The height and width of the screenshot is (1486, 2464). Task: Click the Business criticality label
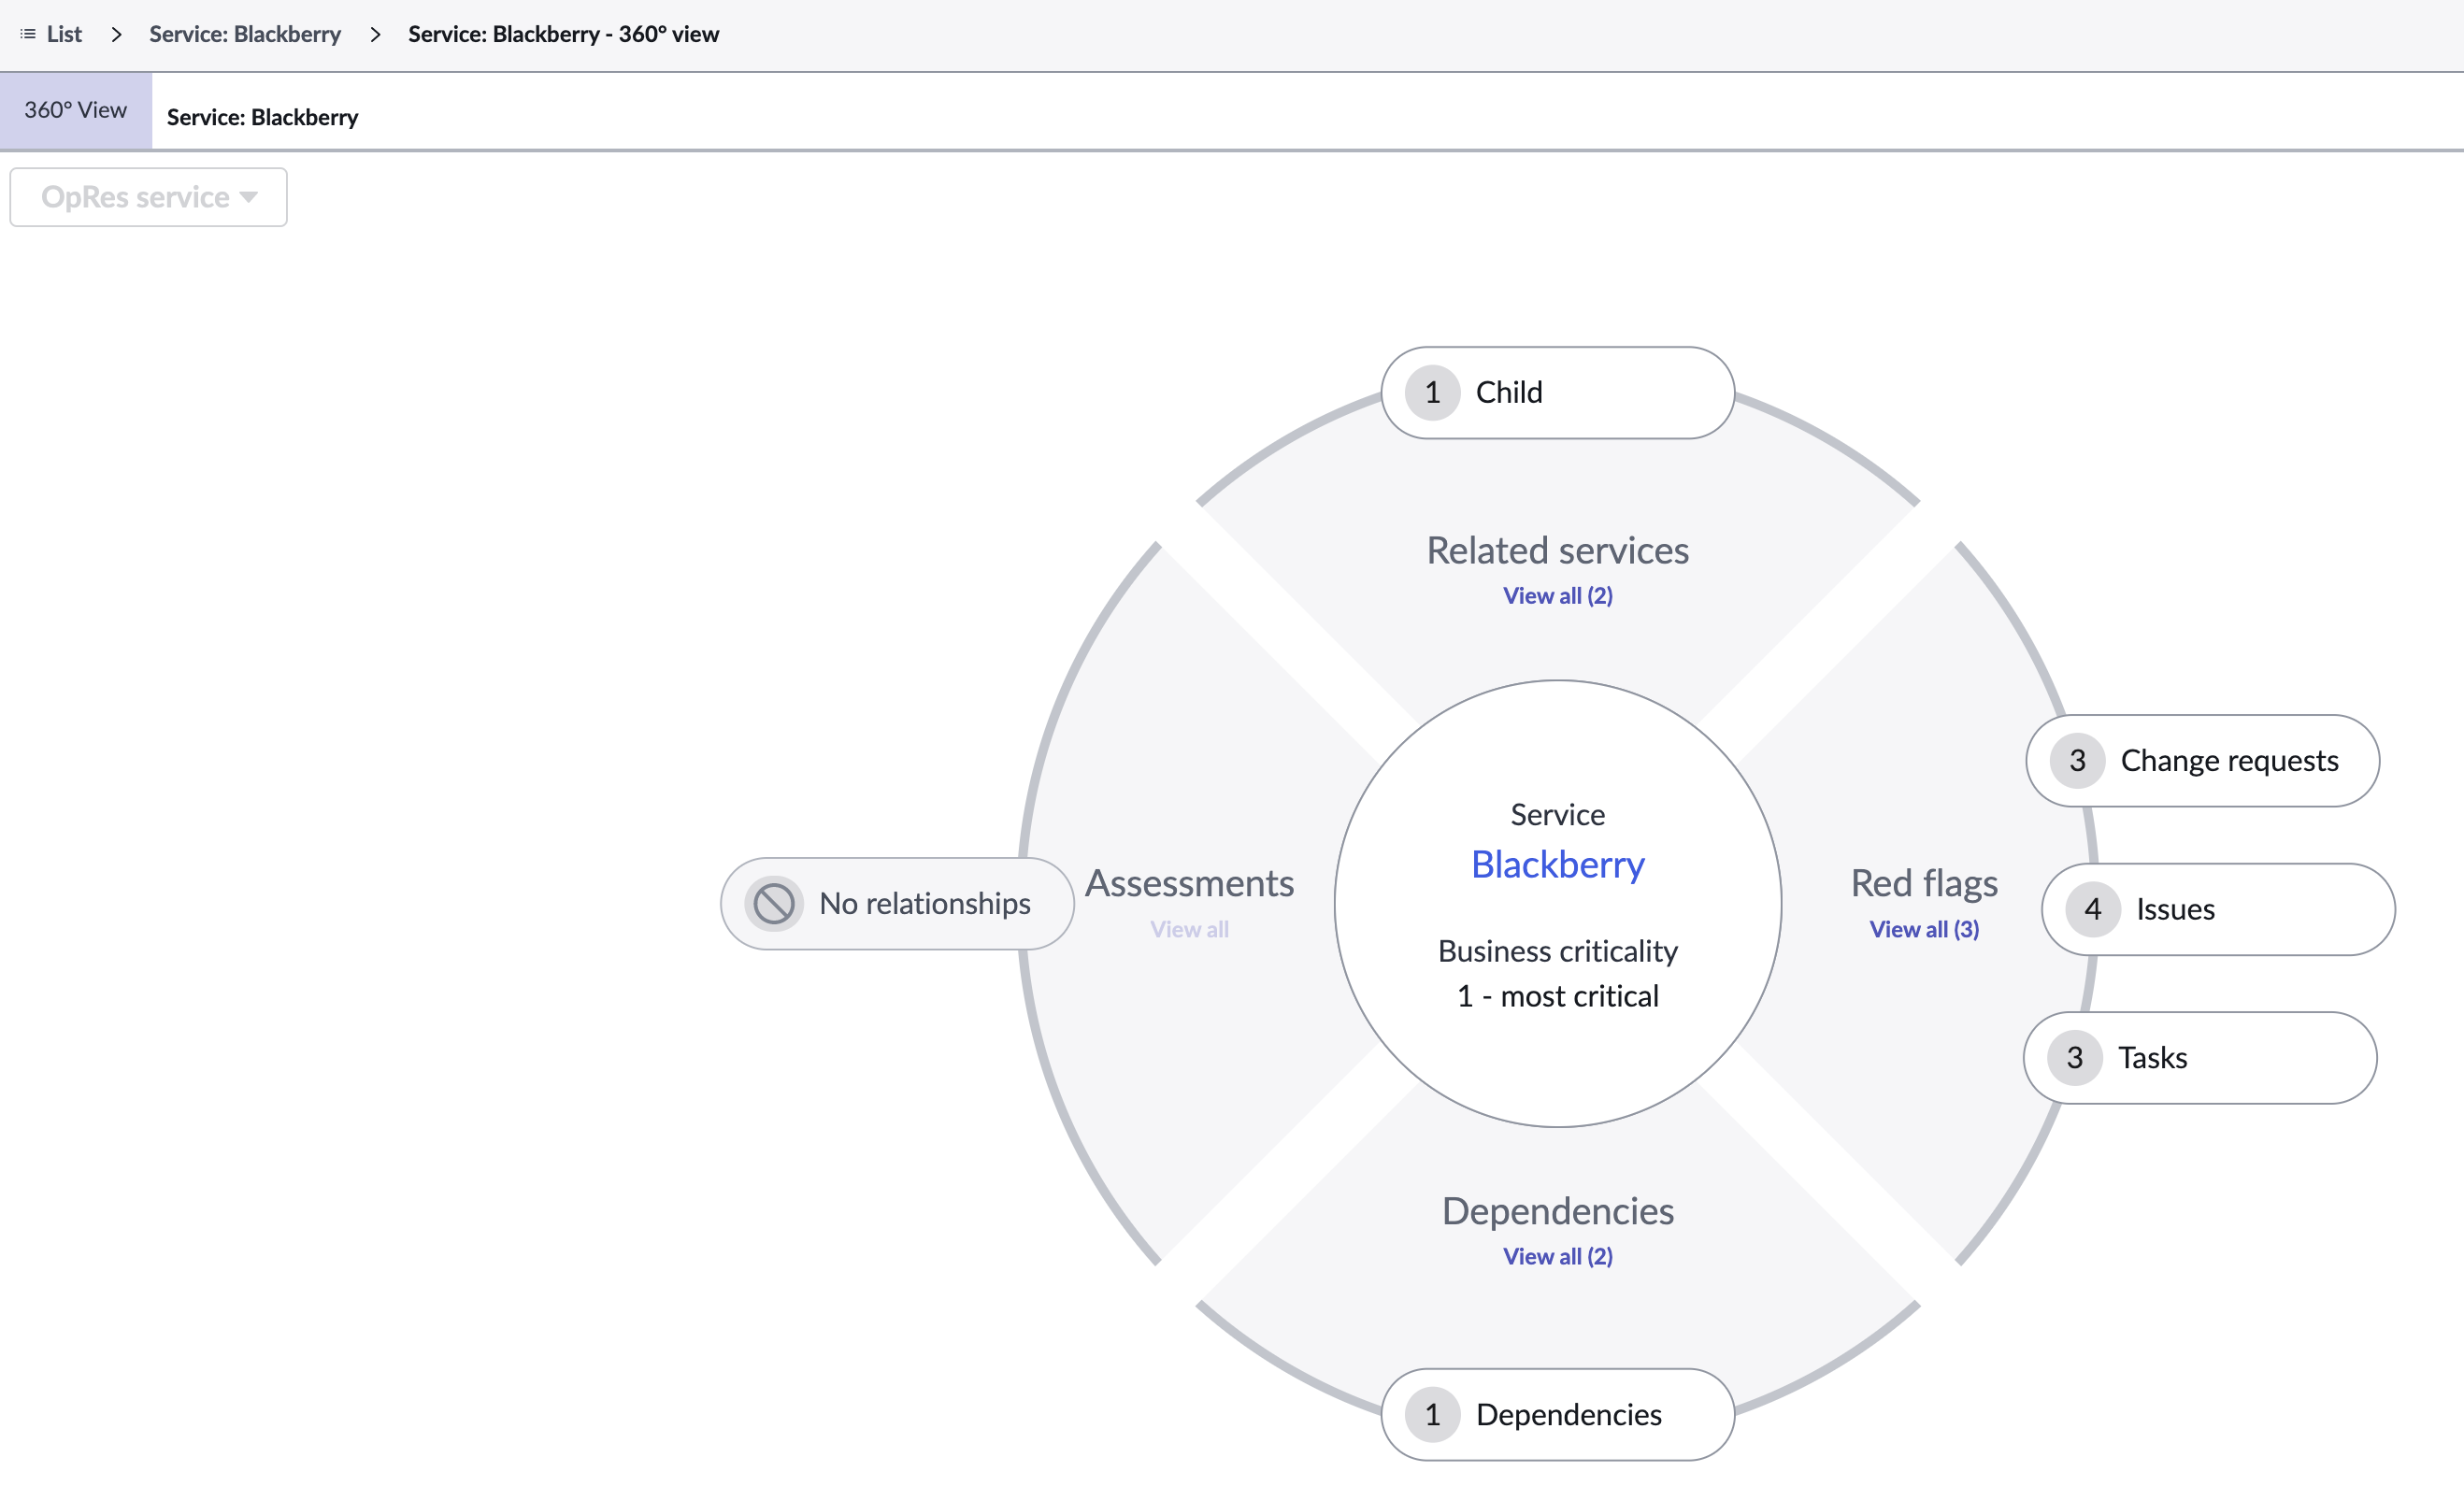[1558, 951]
